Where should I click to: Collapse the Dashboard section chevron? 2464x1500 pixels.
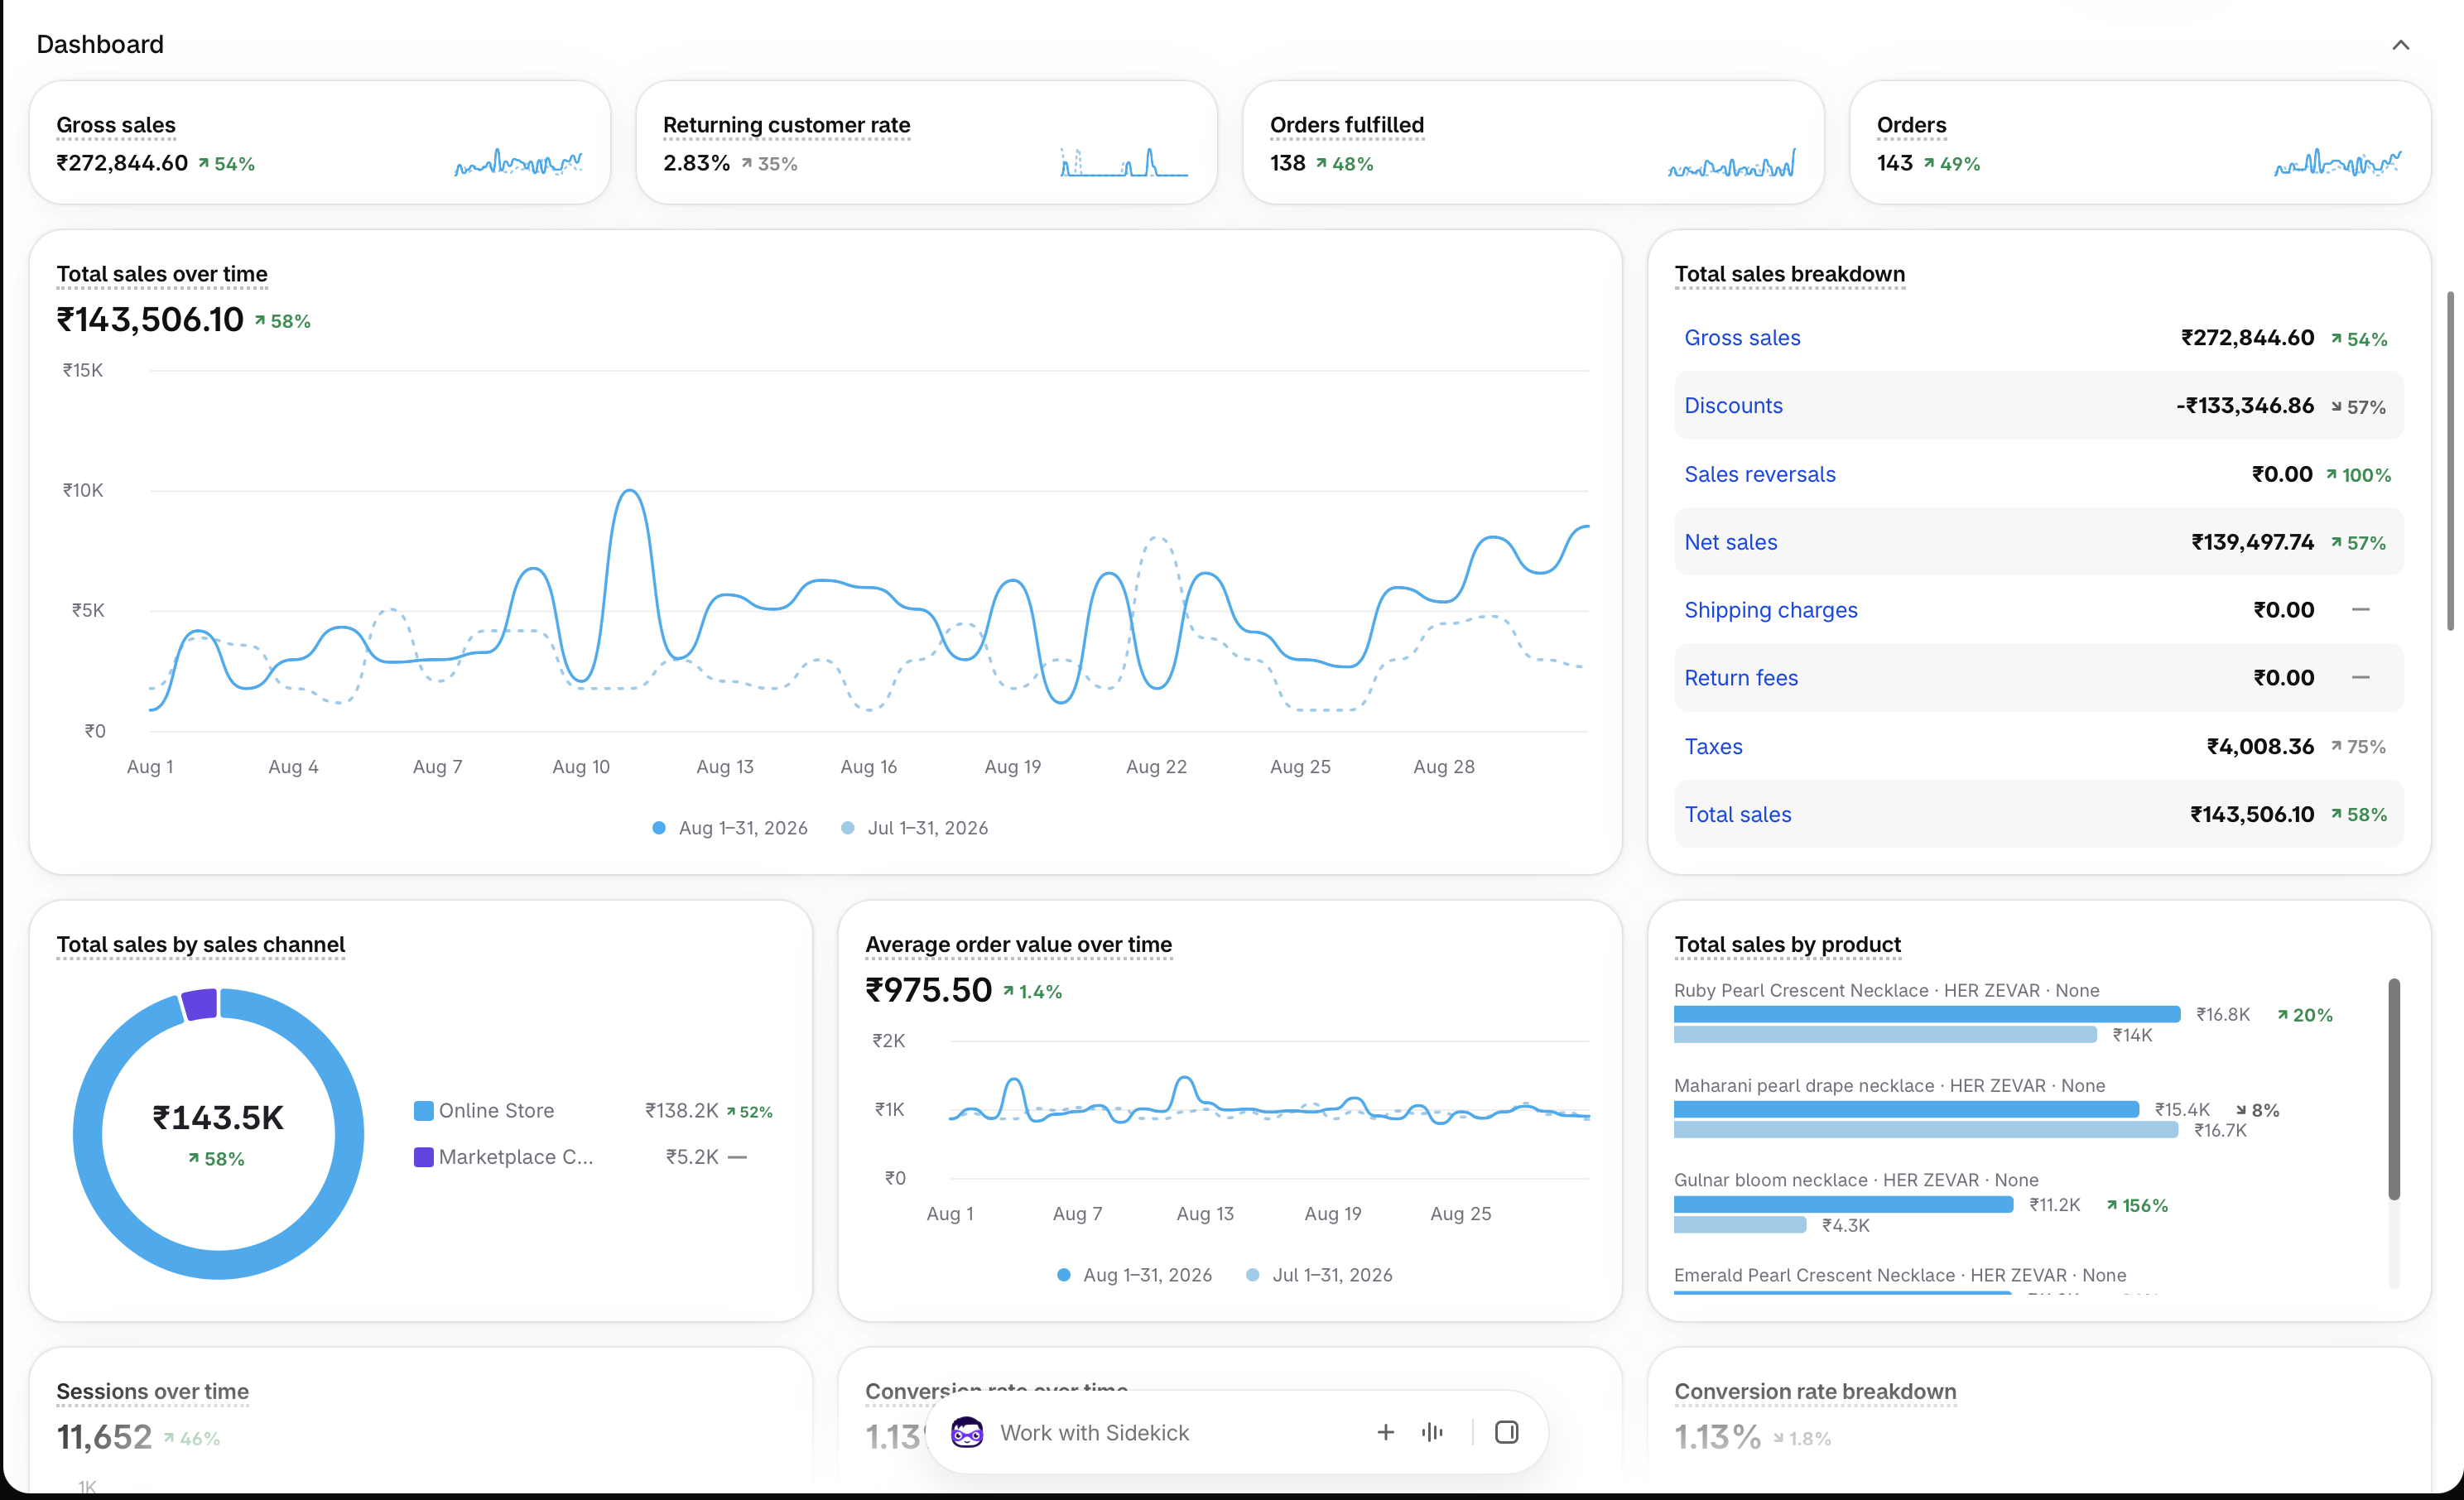[2400, 45]
